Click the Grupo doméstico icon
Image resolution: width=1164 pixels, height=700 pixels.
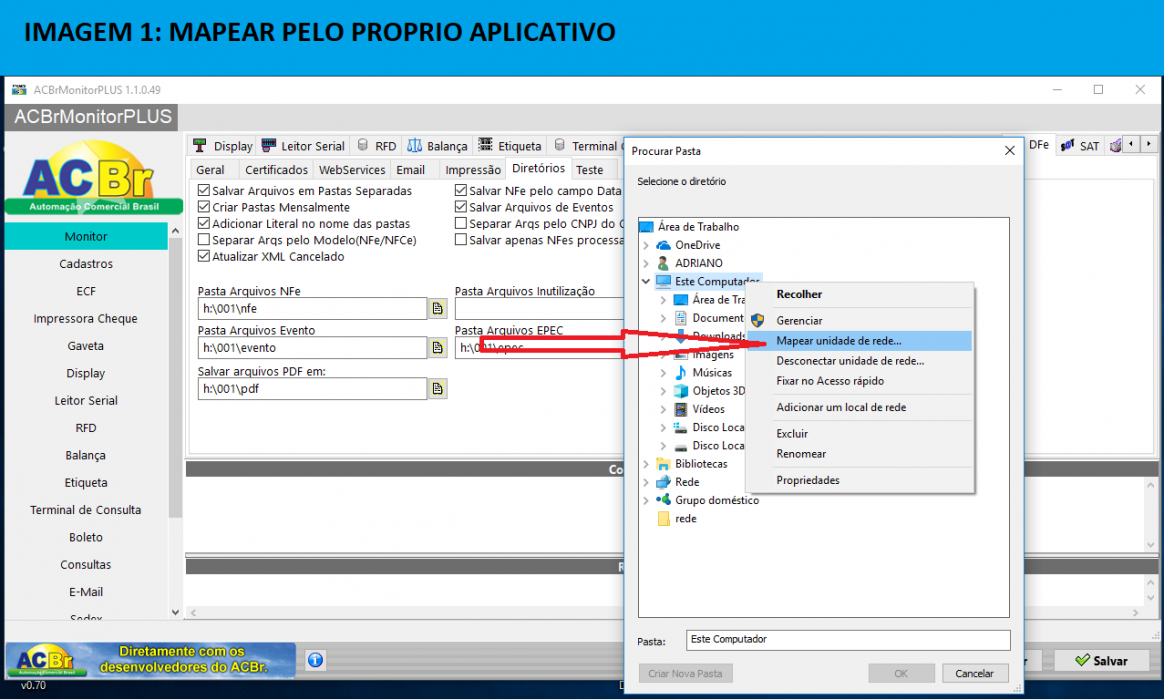tap(663, 500)
